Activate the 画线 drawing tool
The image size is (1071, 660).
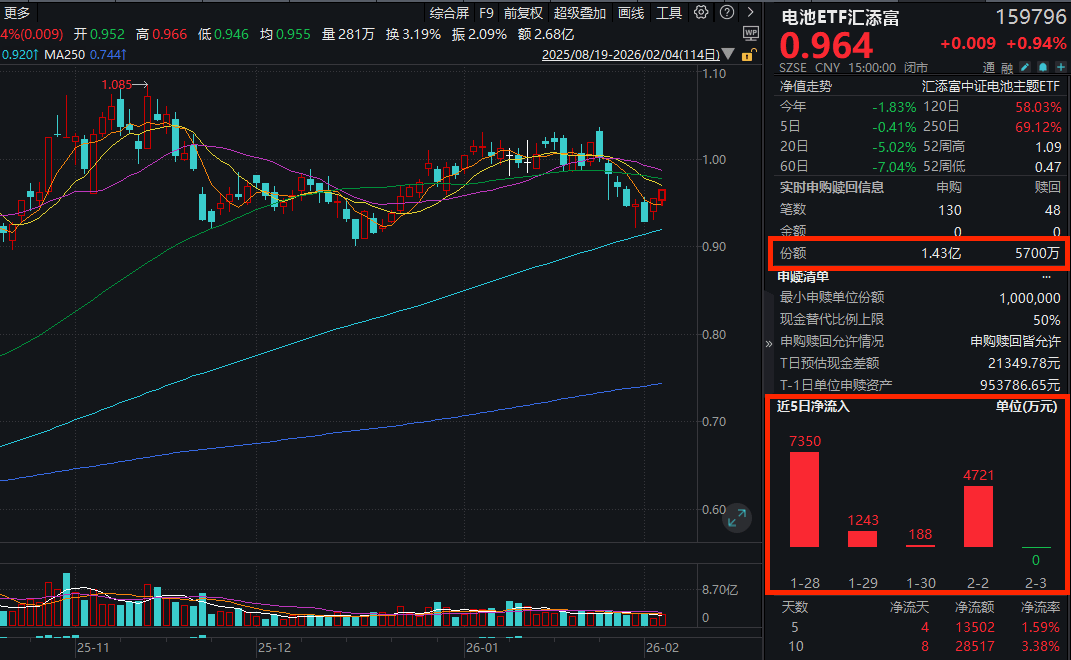631,13
